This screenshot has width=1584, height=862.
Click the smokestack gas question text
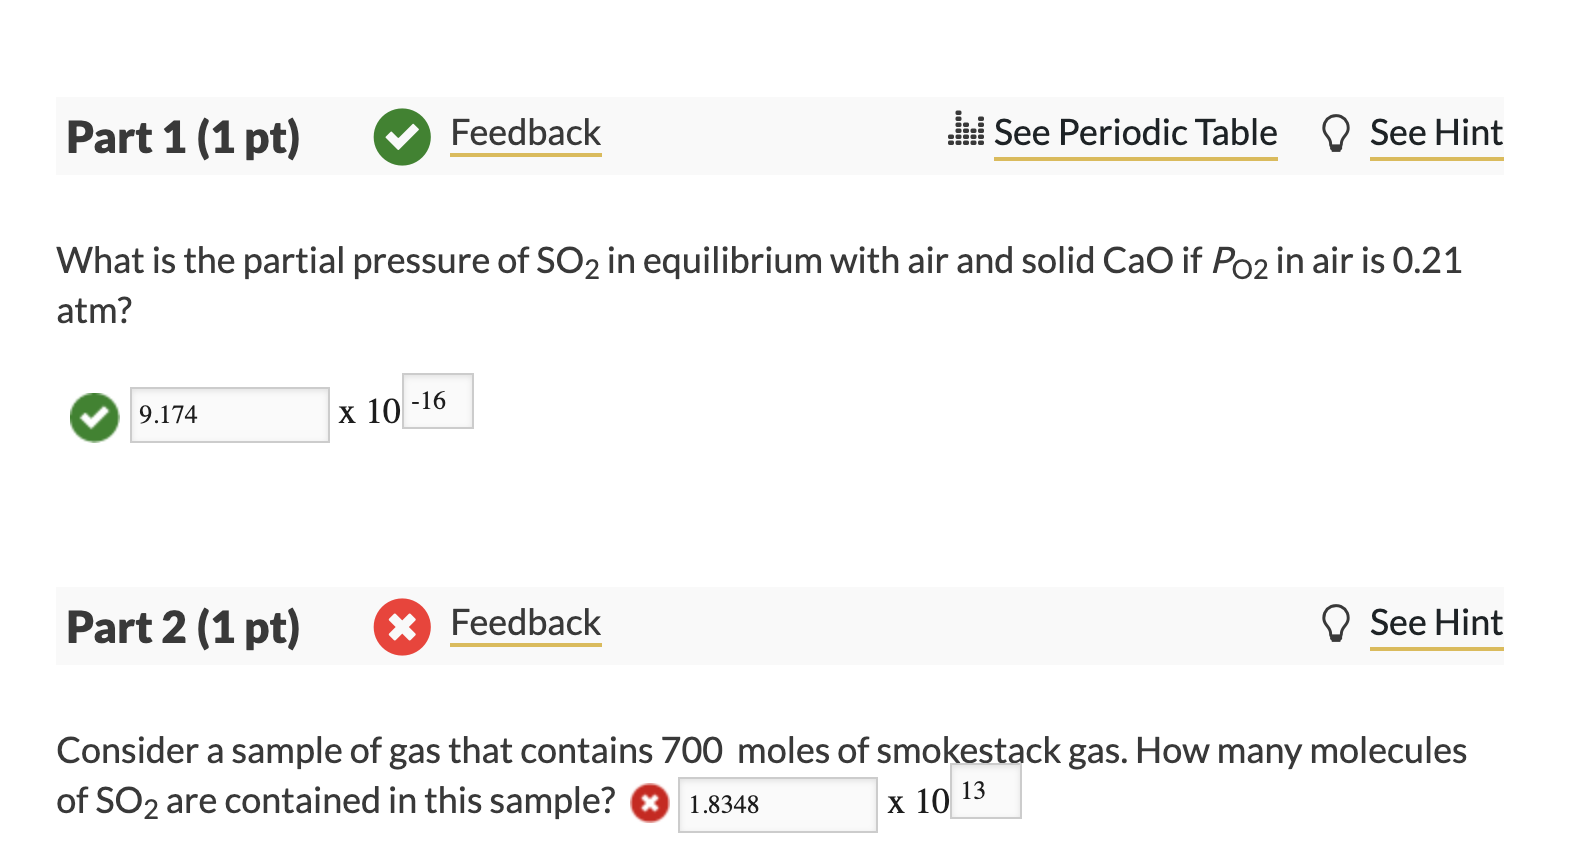760,751
